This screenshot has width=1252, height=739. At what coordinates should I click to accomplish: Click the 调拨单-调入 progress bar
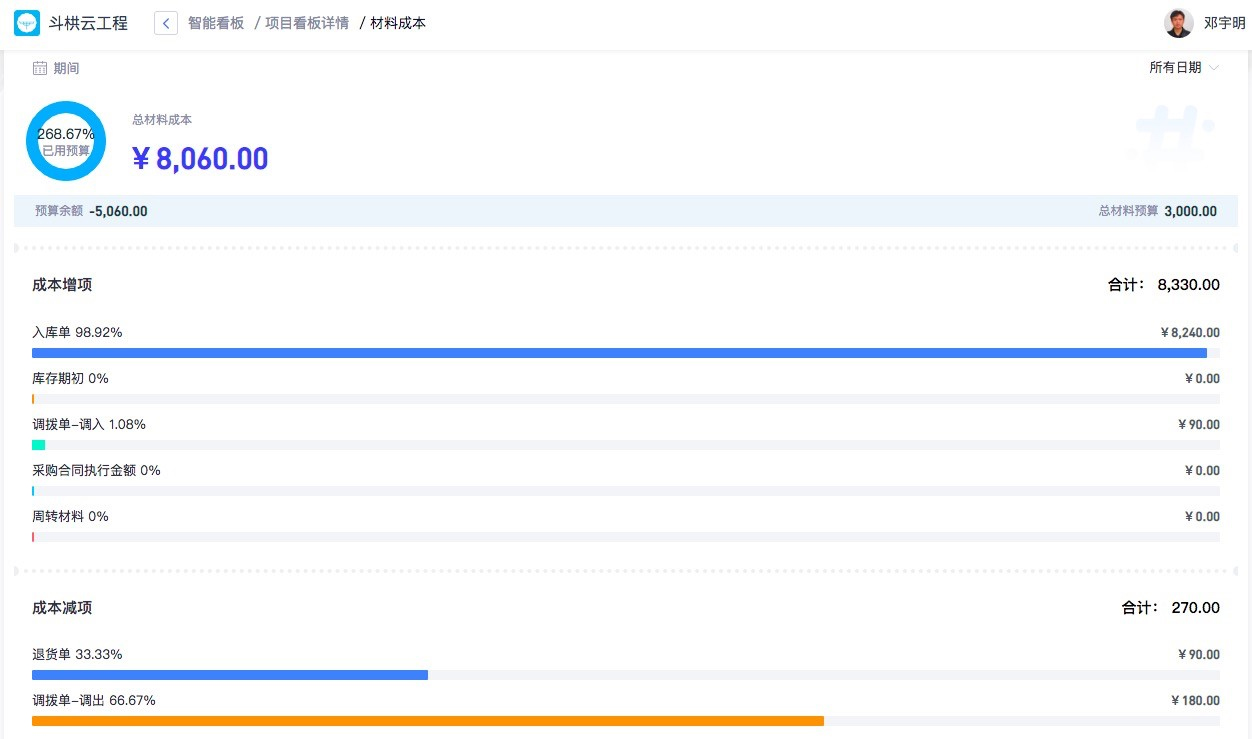click(x=39, y=445)
